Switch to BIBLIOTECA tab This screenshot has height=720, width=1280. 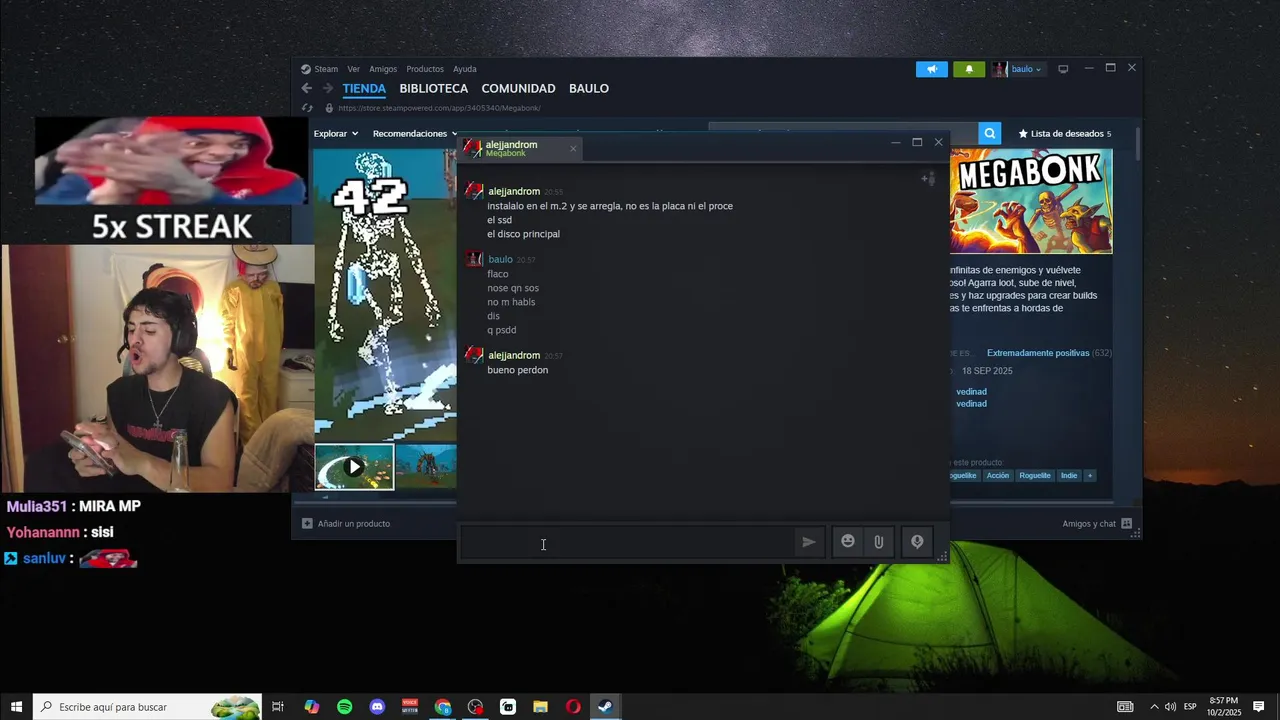[434, 88]
